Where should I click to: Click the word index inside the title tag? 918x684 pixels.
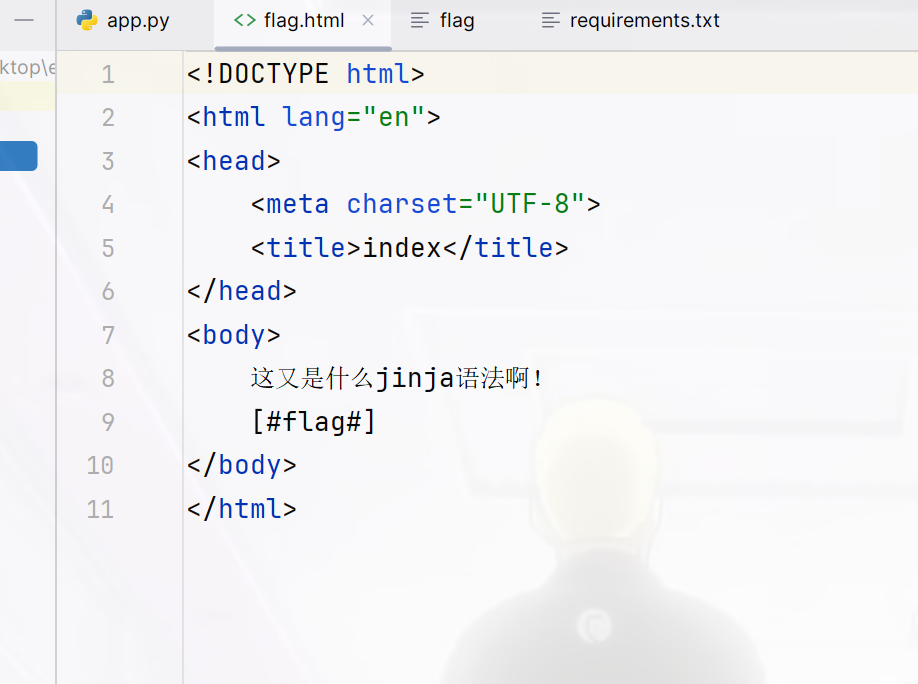[x=402, y=248]
